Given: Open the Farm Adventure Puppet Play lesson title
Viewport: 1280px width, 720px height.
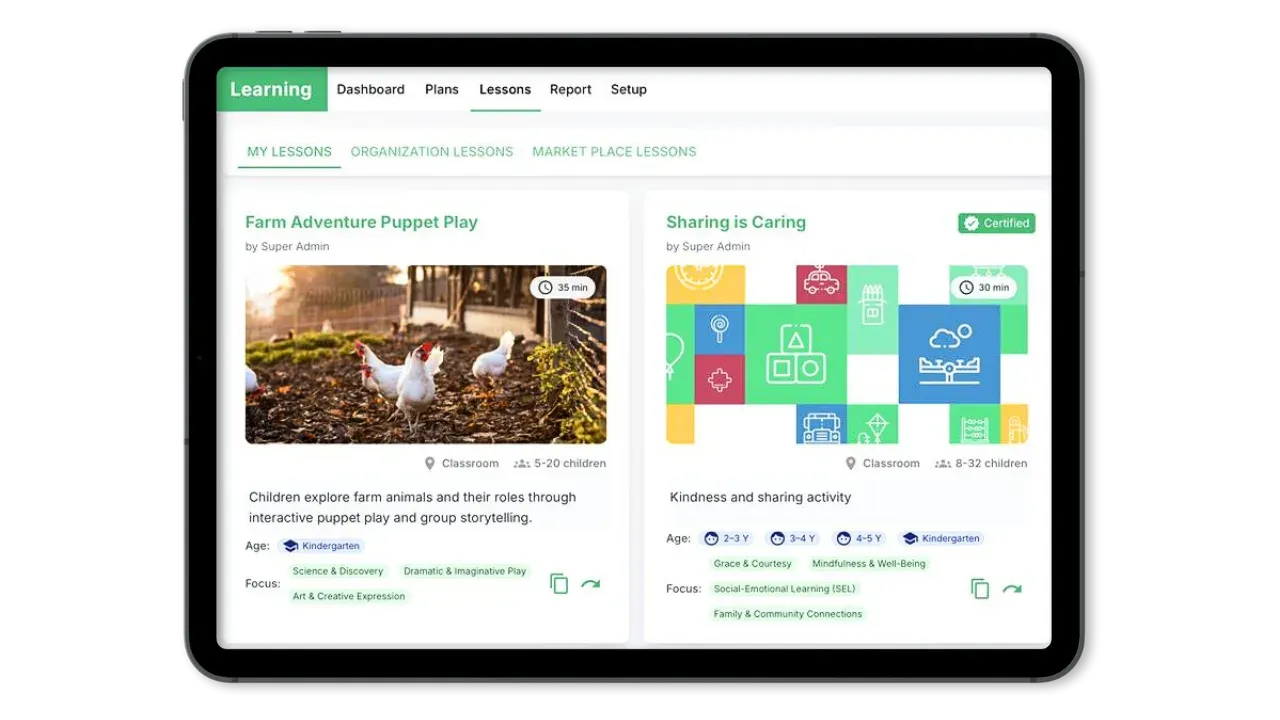Looking at the screenshot, I should [x=361, y=222].
